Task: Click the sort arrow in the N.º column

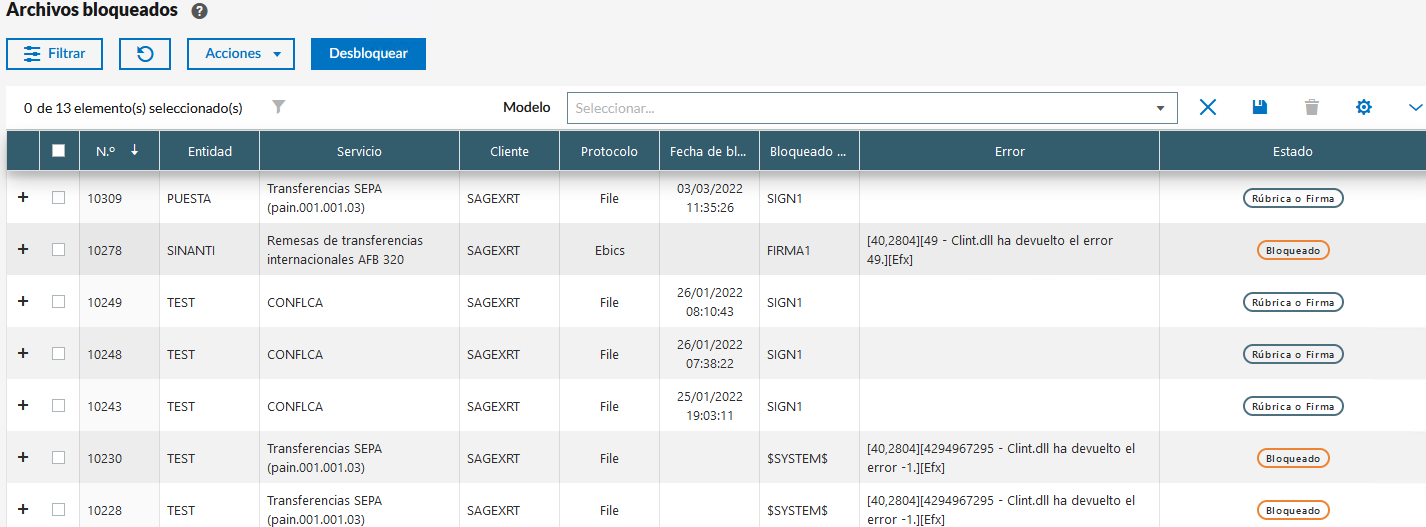Action: [134, 151]
